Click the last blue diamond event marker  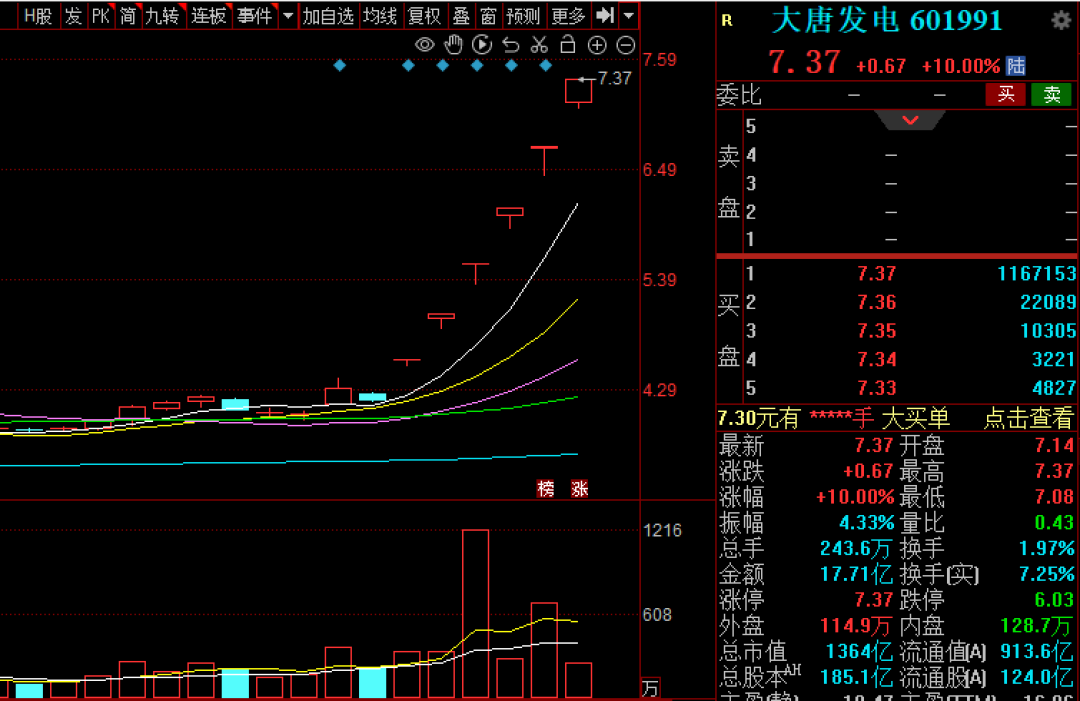[546, 65]
